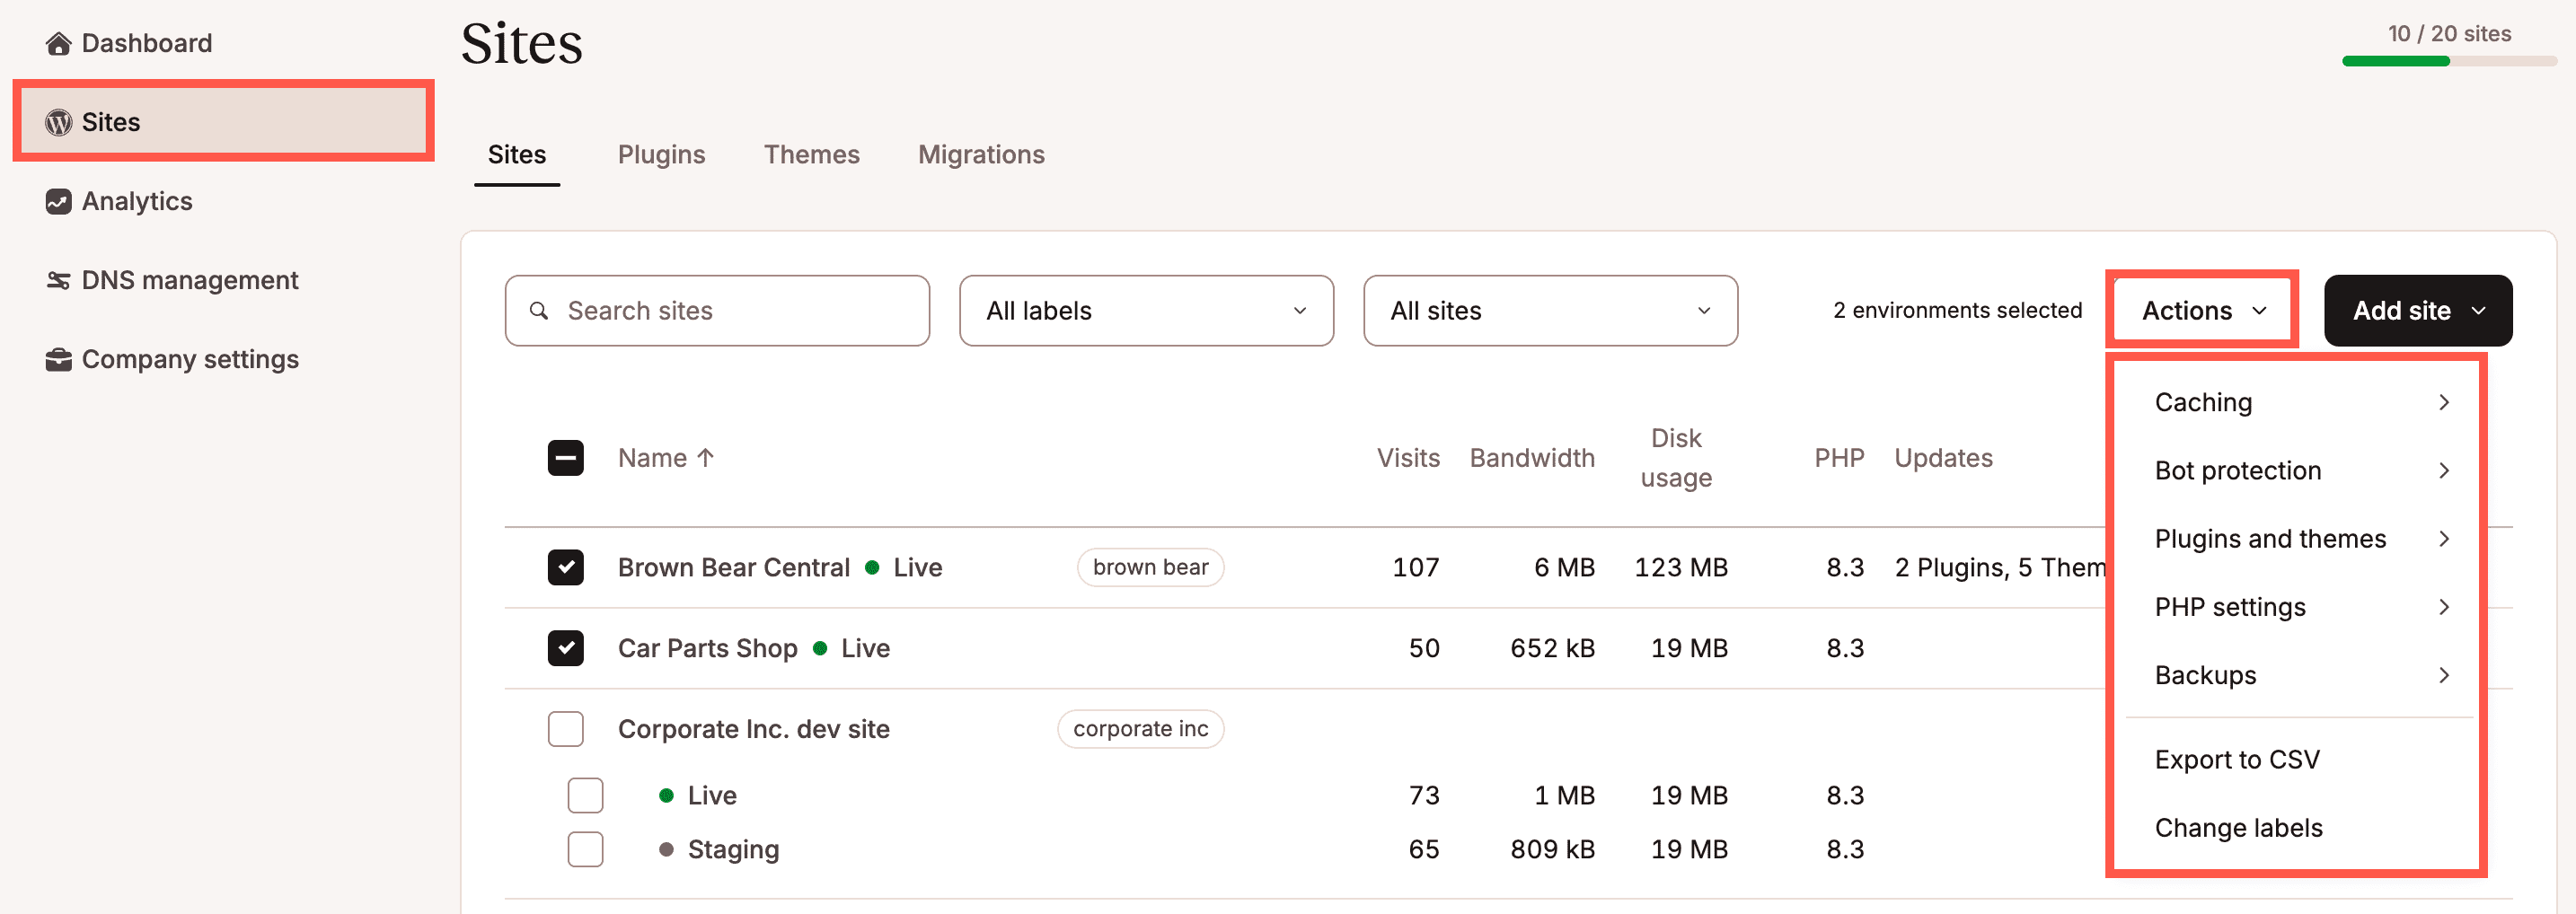Open the All sites filter dropdown

point(1550,311)
